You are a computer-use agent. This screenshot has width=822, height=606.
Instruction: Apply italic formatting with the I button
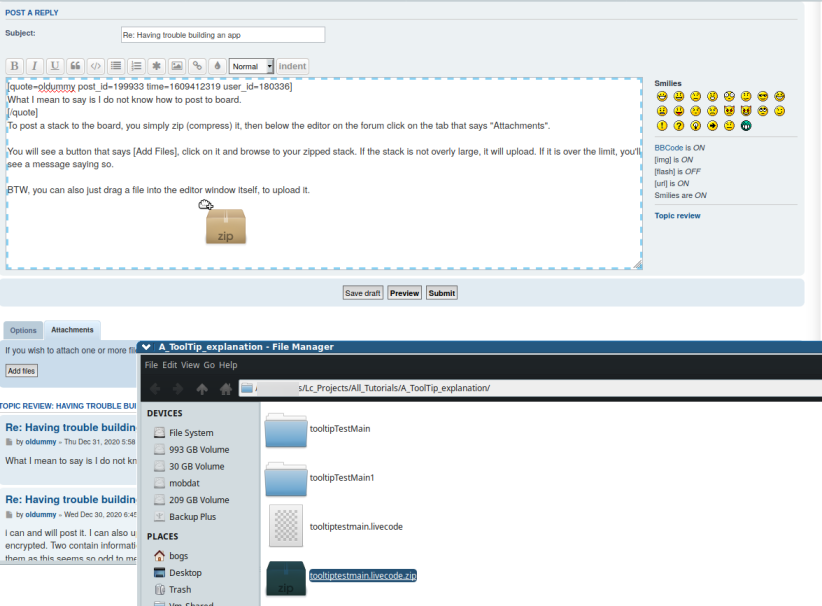click(x=35, y=66)
